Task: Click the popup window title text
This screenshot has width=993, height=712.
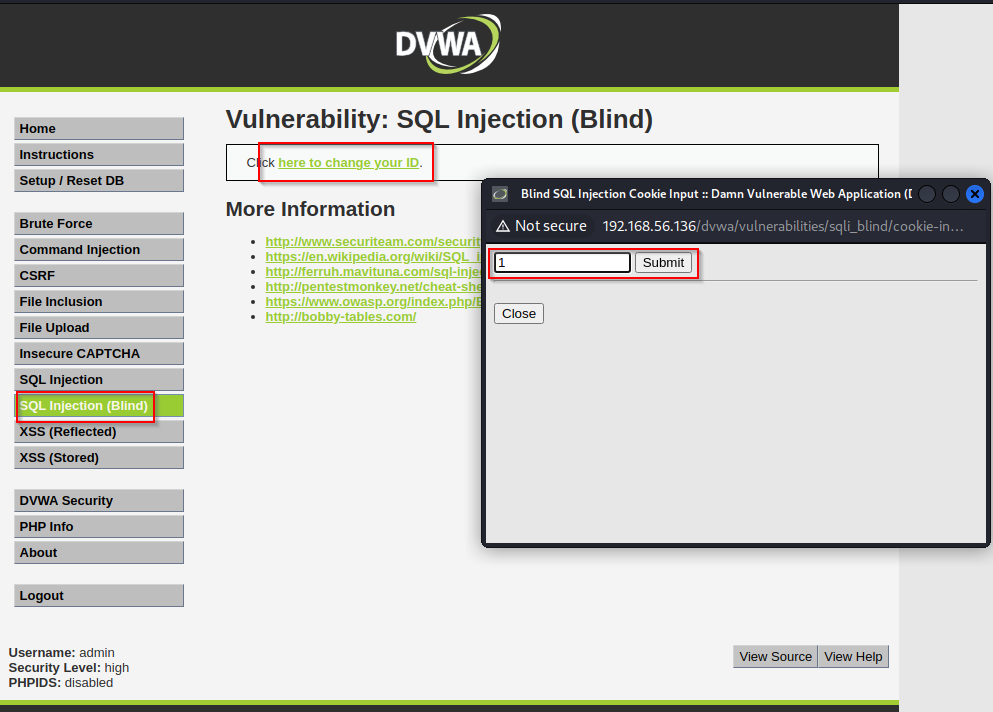Action: pos(716,194)
